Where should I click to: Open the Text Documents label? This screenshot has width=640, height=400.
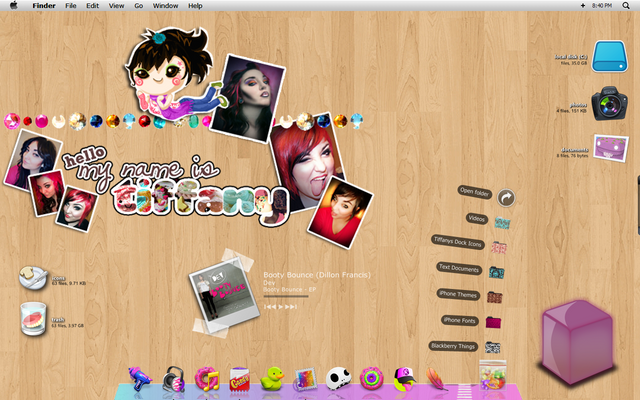click(x=459, y=268)
